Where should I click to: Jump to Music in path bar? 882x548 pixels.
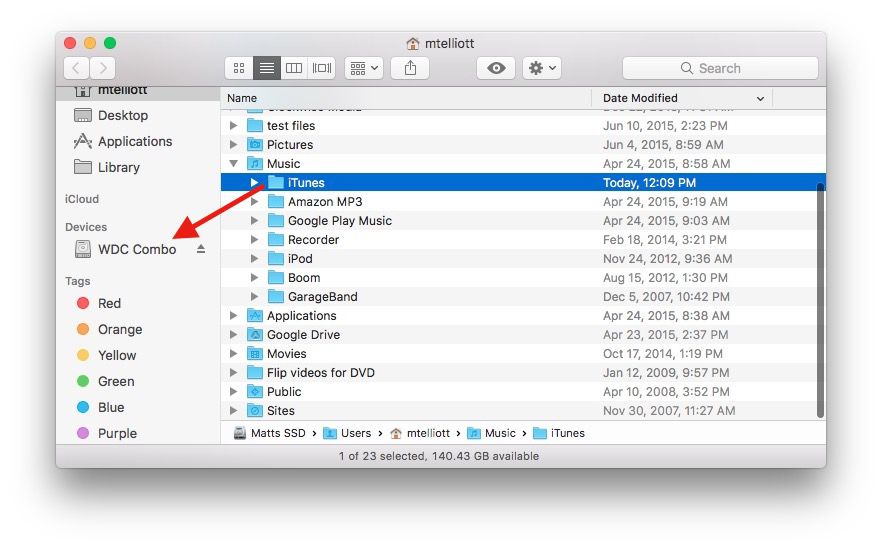coord(492,433)
